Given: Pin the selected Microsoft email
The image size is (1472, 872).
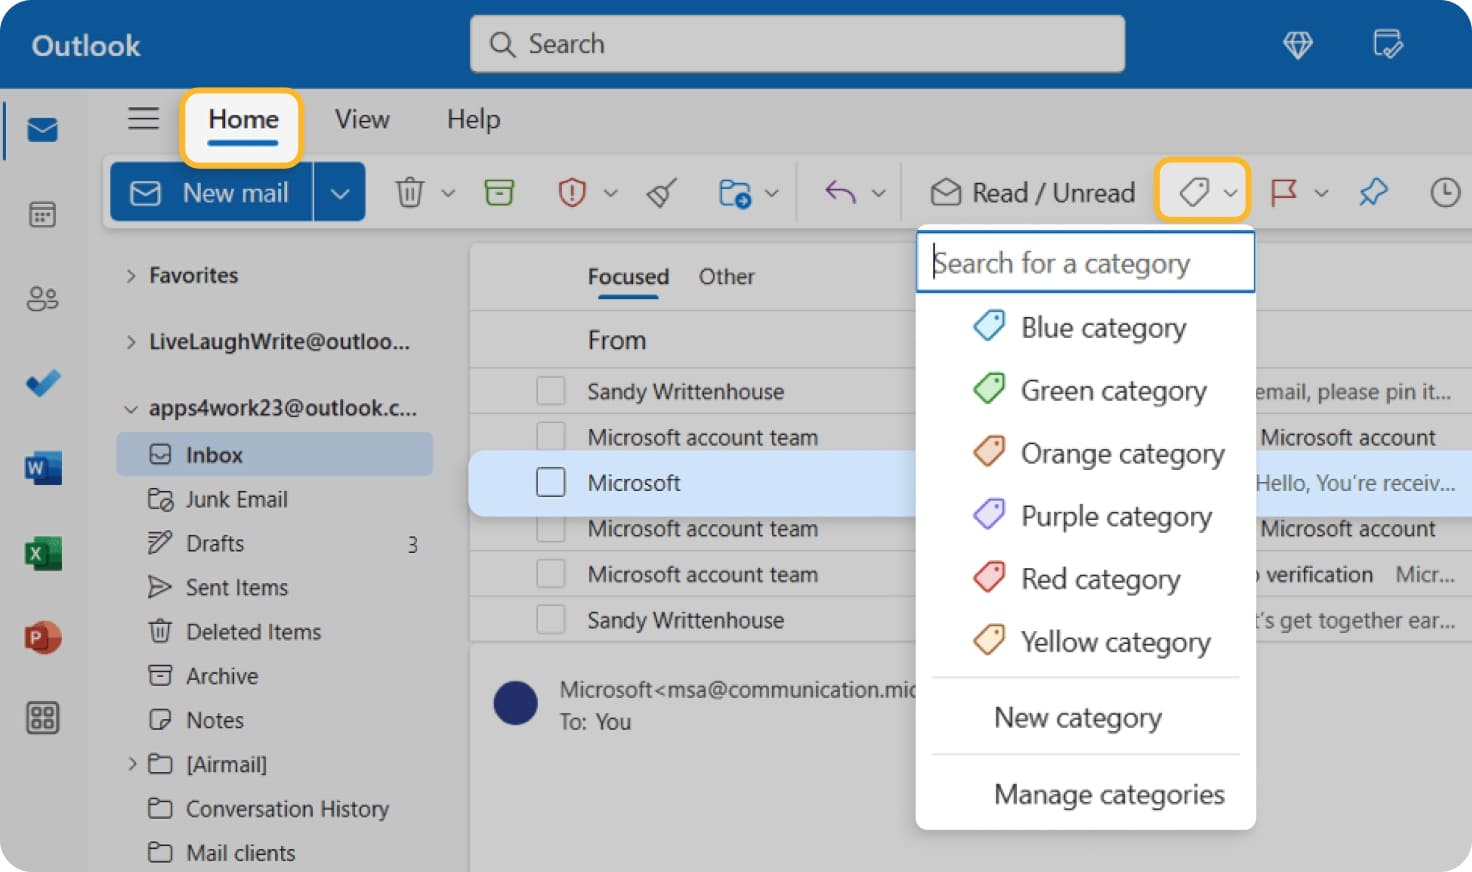Looking at the screenshot, I should click(1372, 192).
